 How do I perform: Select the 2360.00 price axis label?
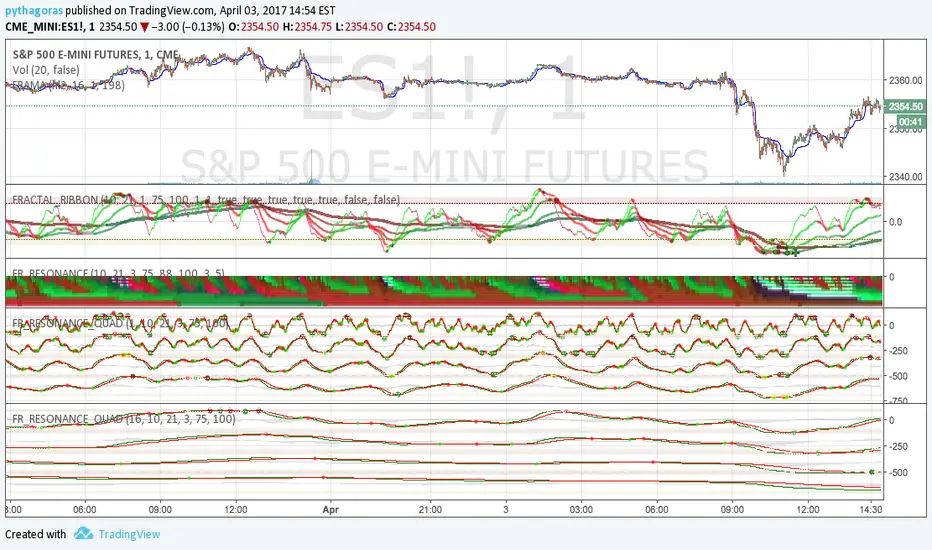coord(906,80)
